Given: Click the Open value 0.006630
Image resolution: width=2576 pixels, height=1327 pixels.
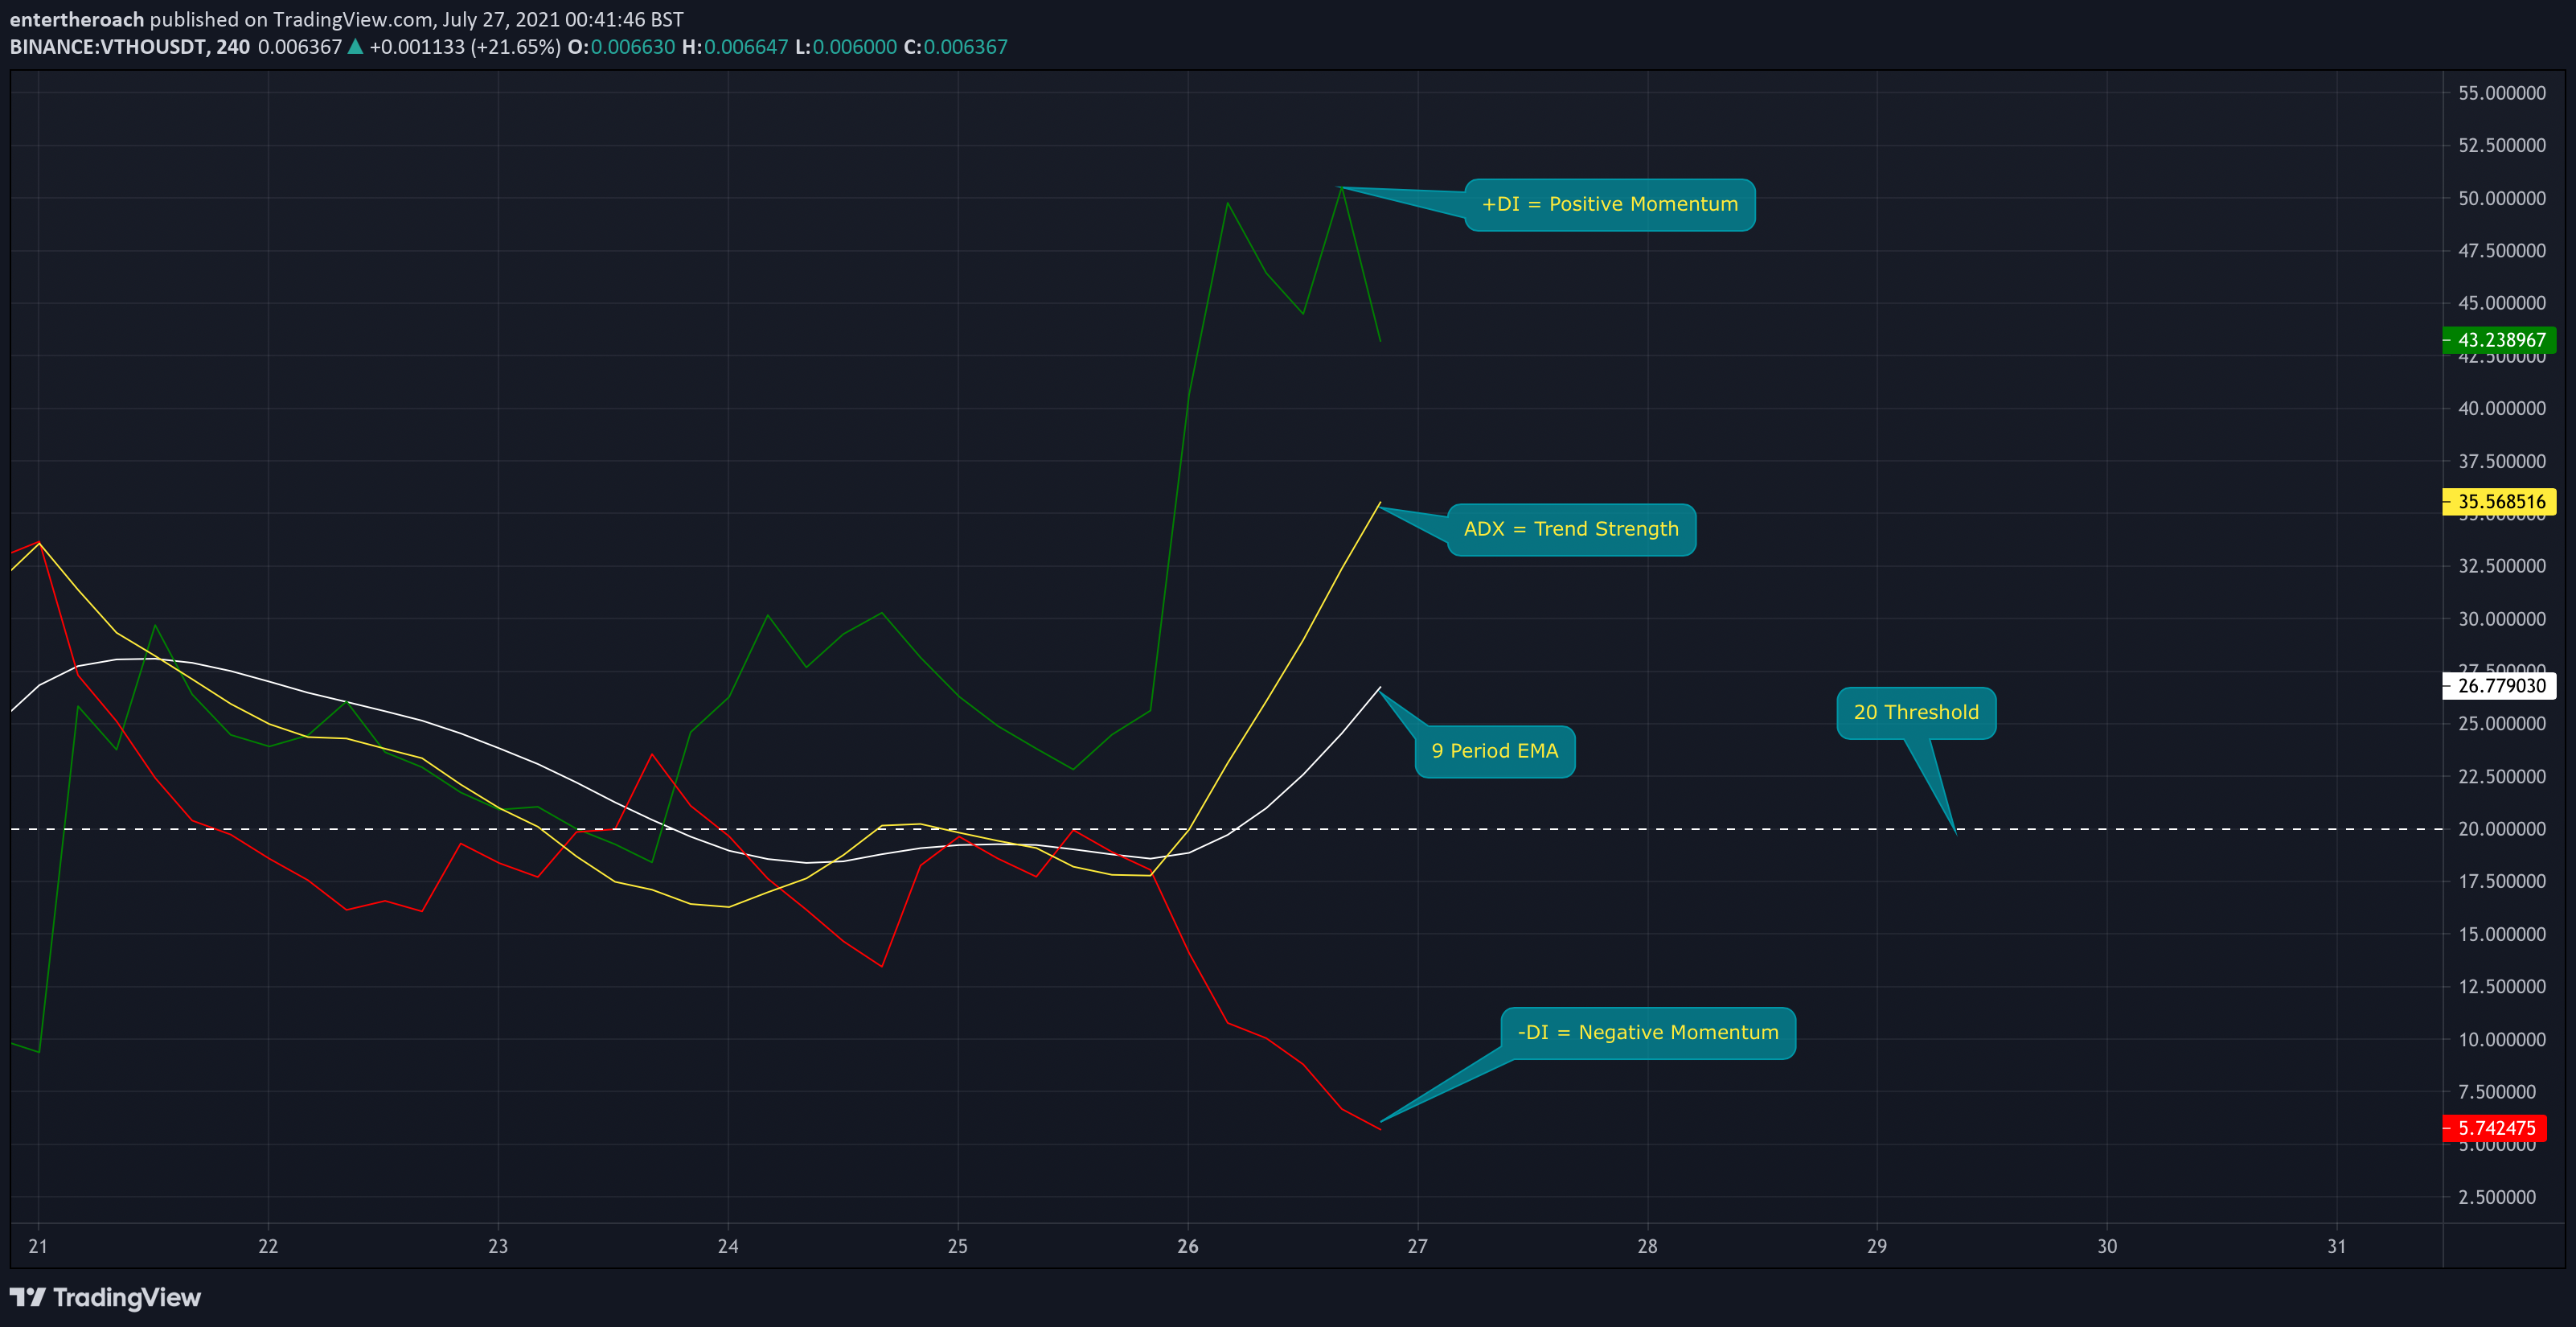Looking at the screenshot, I should (633, 46).
